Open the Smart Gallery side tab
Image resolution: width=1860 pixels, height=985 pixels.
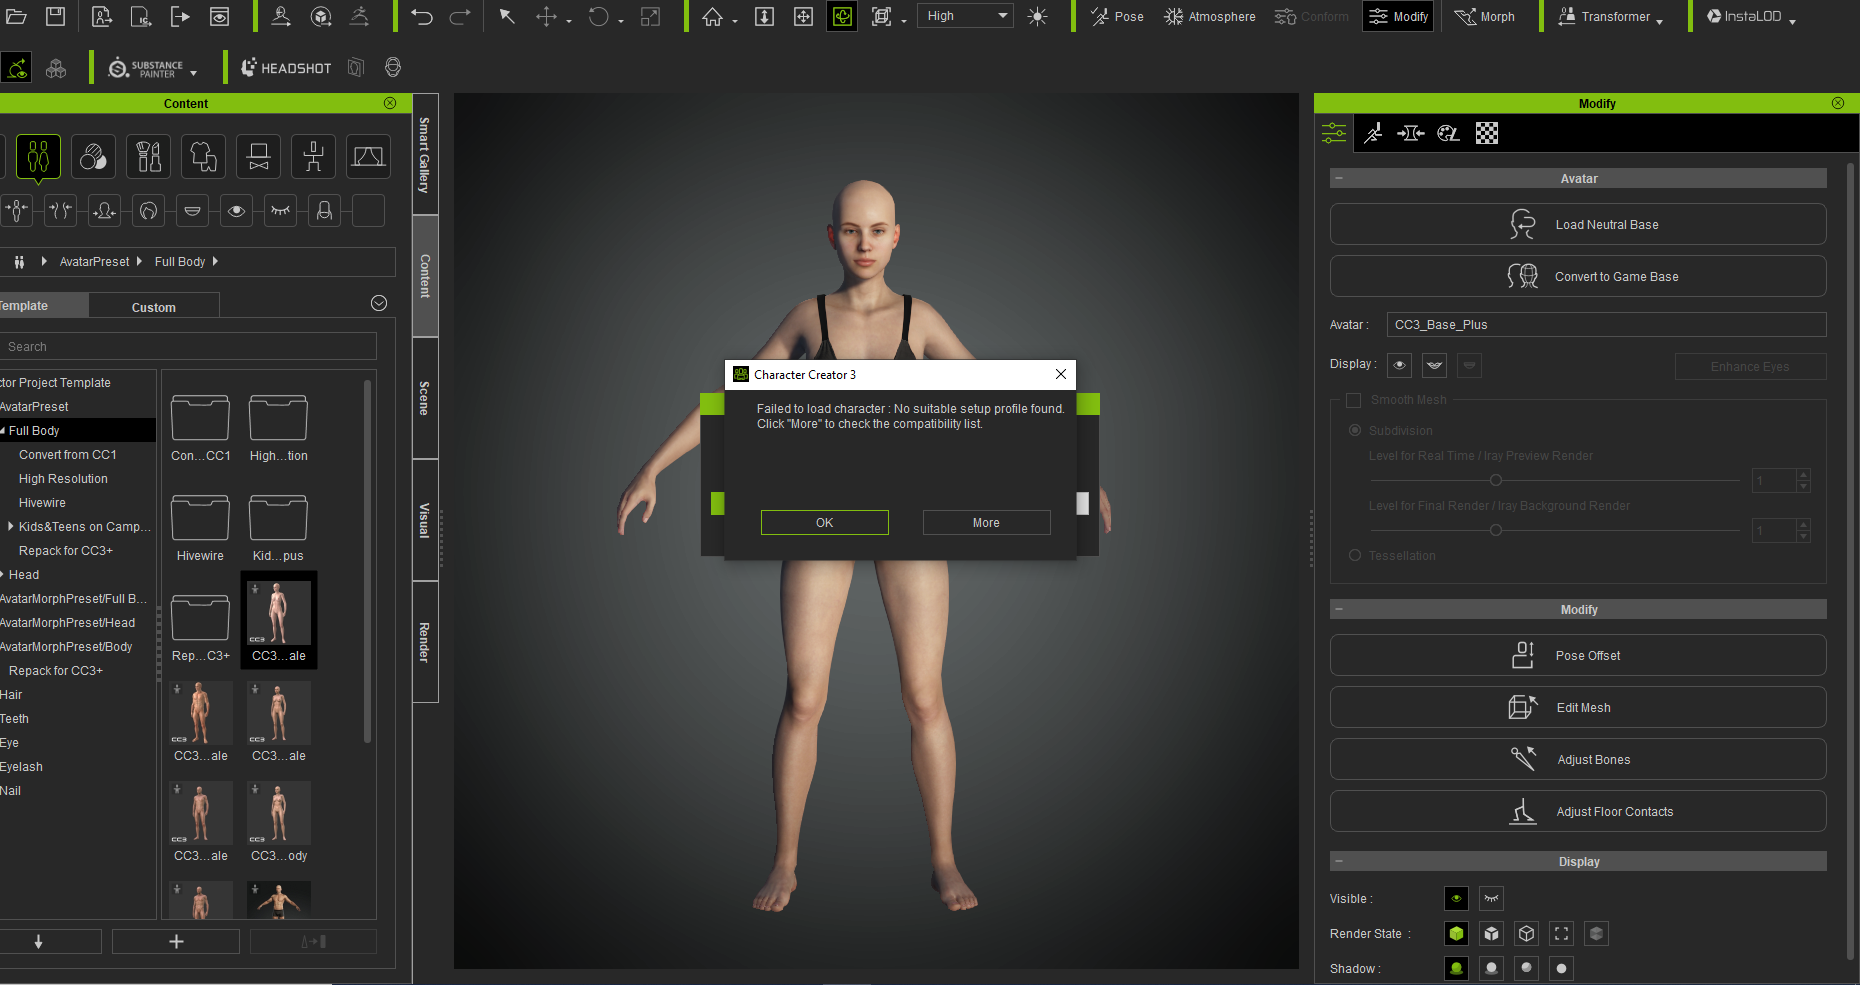coord(425,155)
